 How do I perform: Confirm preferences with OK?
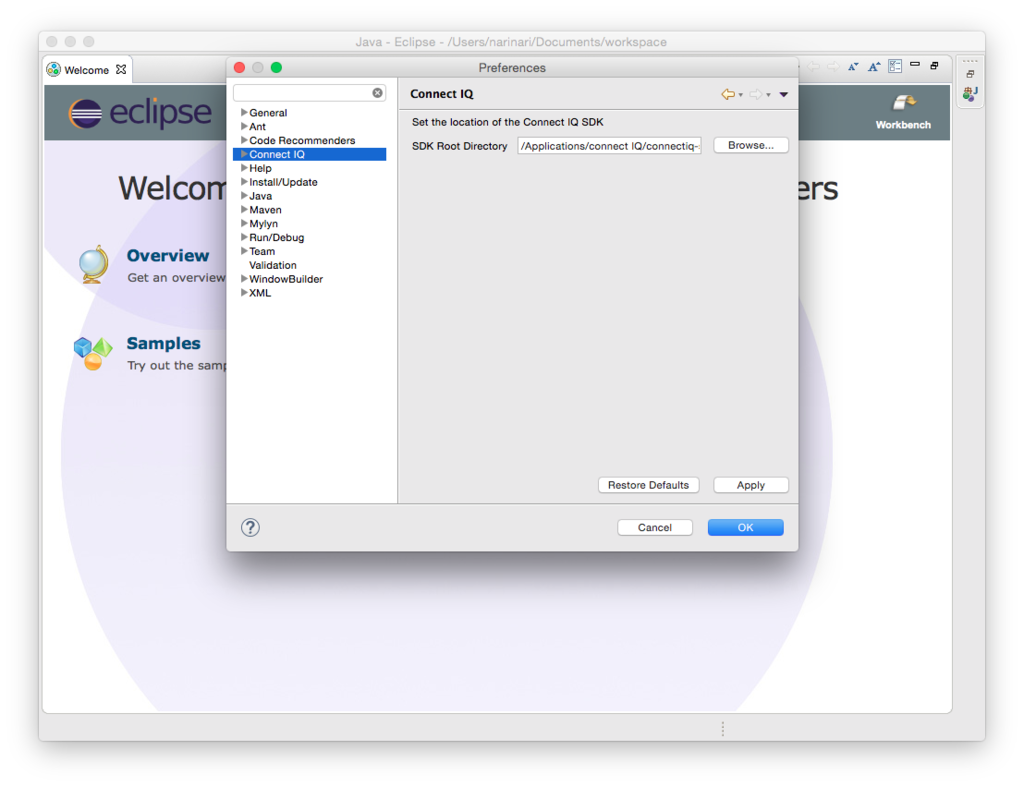(746, 527)
